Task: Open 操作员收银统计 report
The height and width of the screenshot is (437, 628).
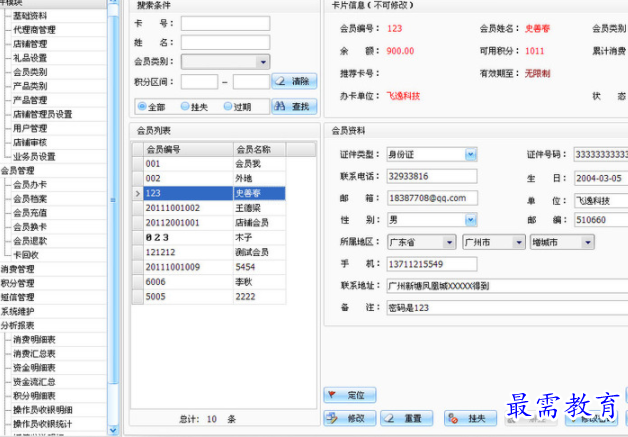Action: pos(42,424)
